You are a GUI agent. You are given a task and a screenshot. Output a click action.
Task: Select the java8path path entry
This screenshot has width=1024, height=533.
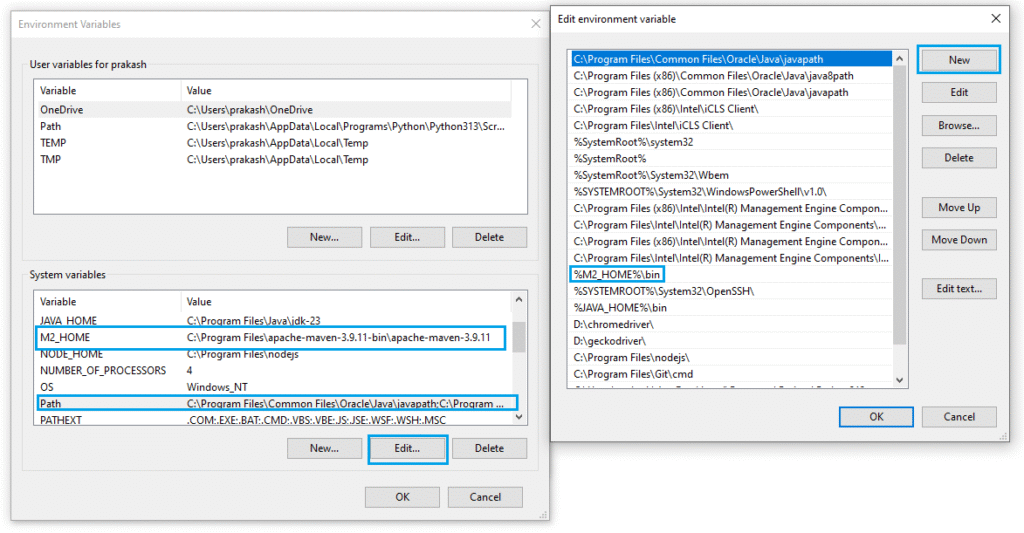[x=731, y=76]
